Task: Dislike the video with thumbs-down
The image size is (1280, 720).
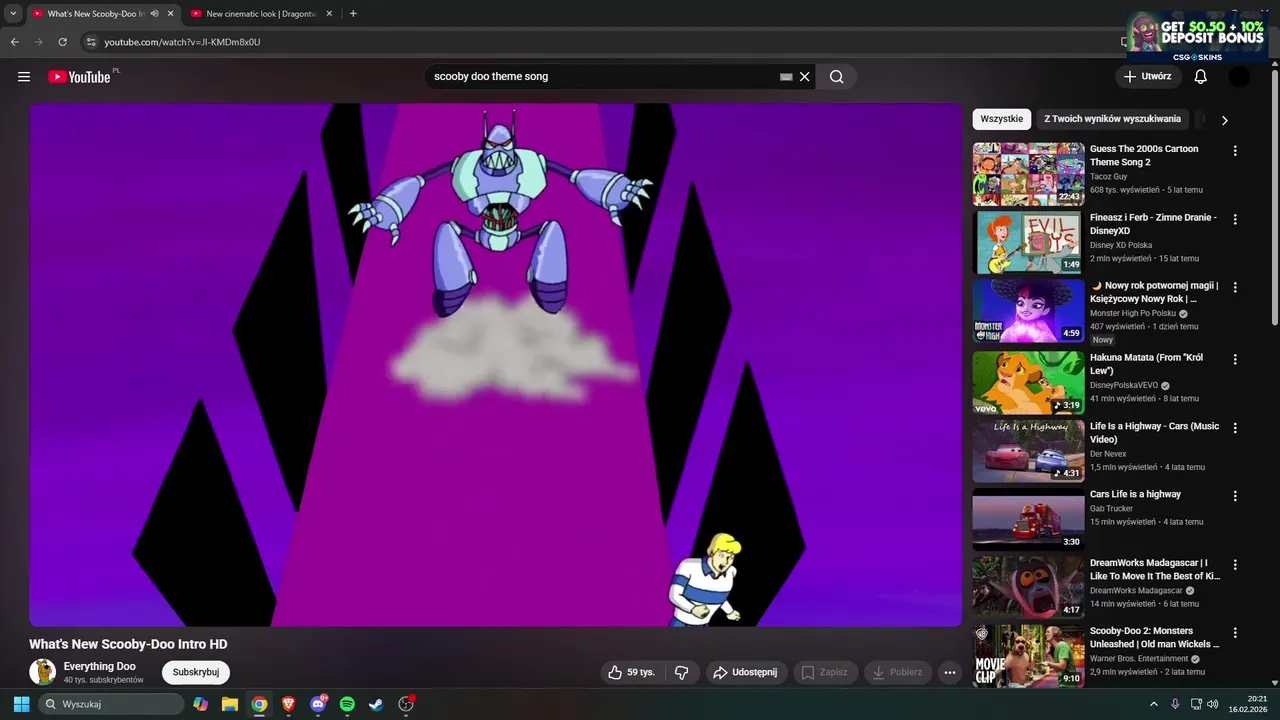Action: (x=681, y=673)
